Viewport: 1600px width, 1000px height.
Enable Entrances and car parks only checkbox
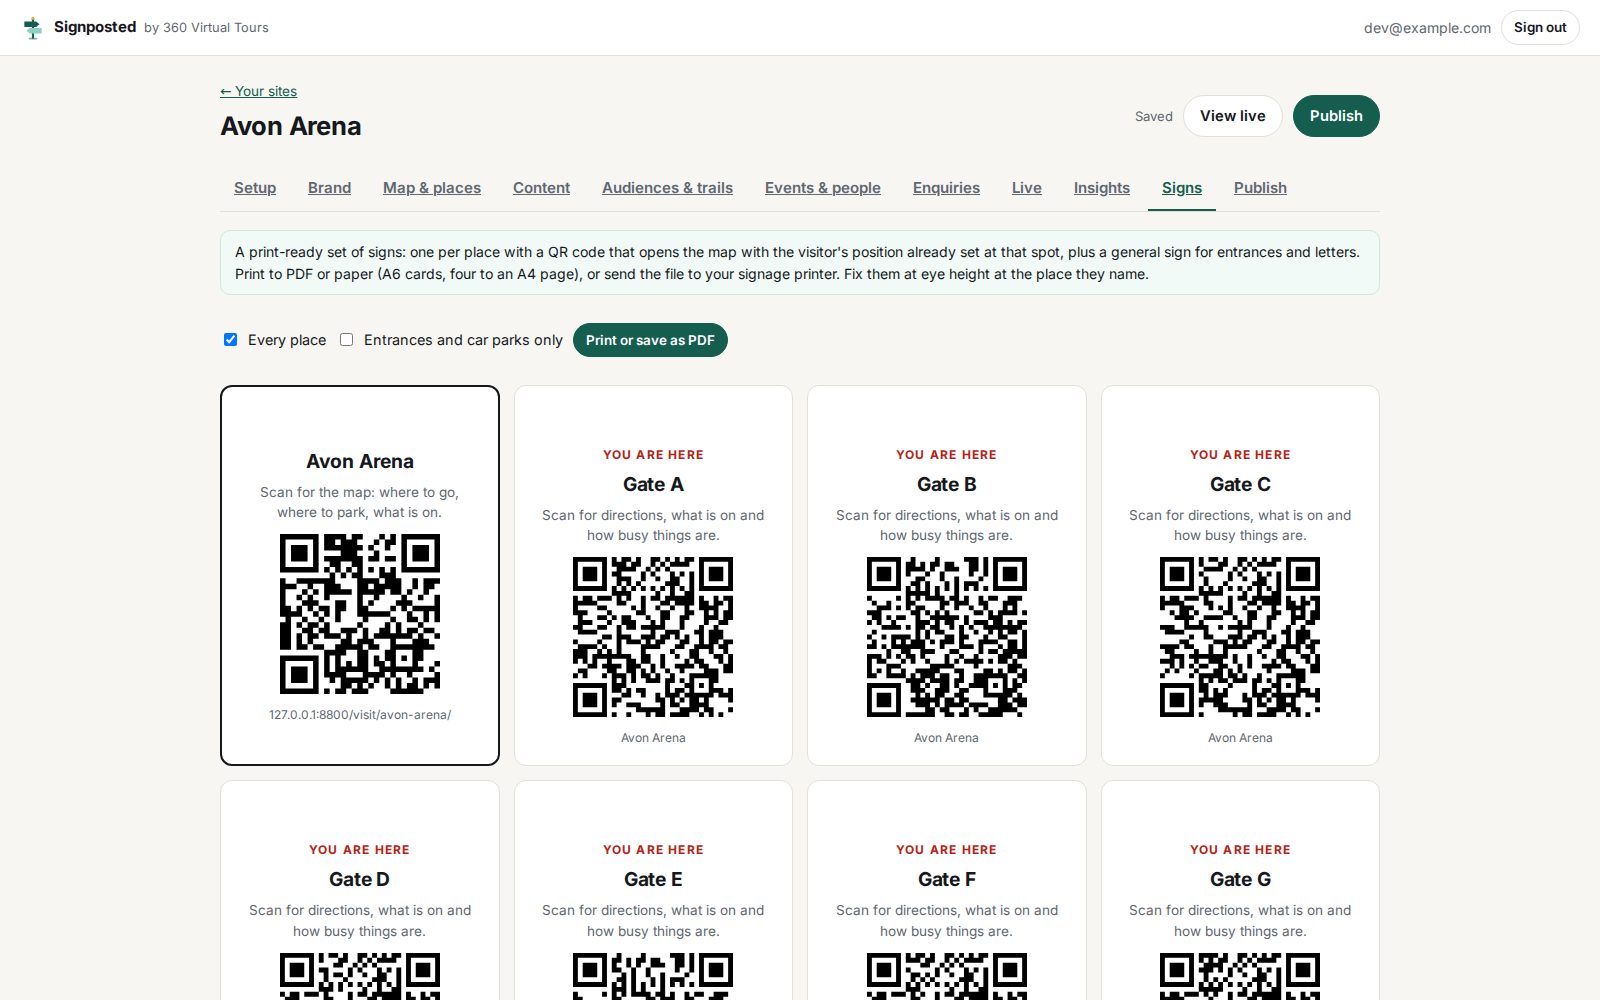click(347, 340)
